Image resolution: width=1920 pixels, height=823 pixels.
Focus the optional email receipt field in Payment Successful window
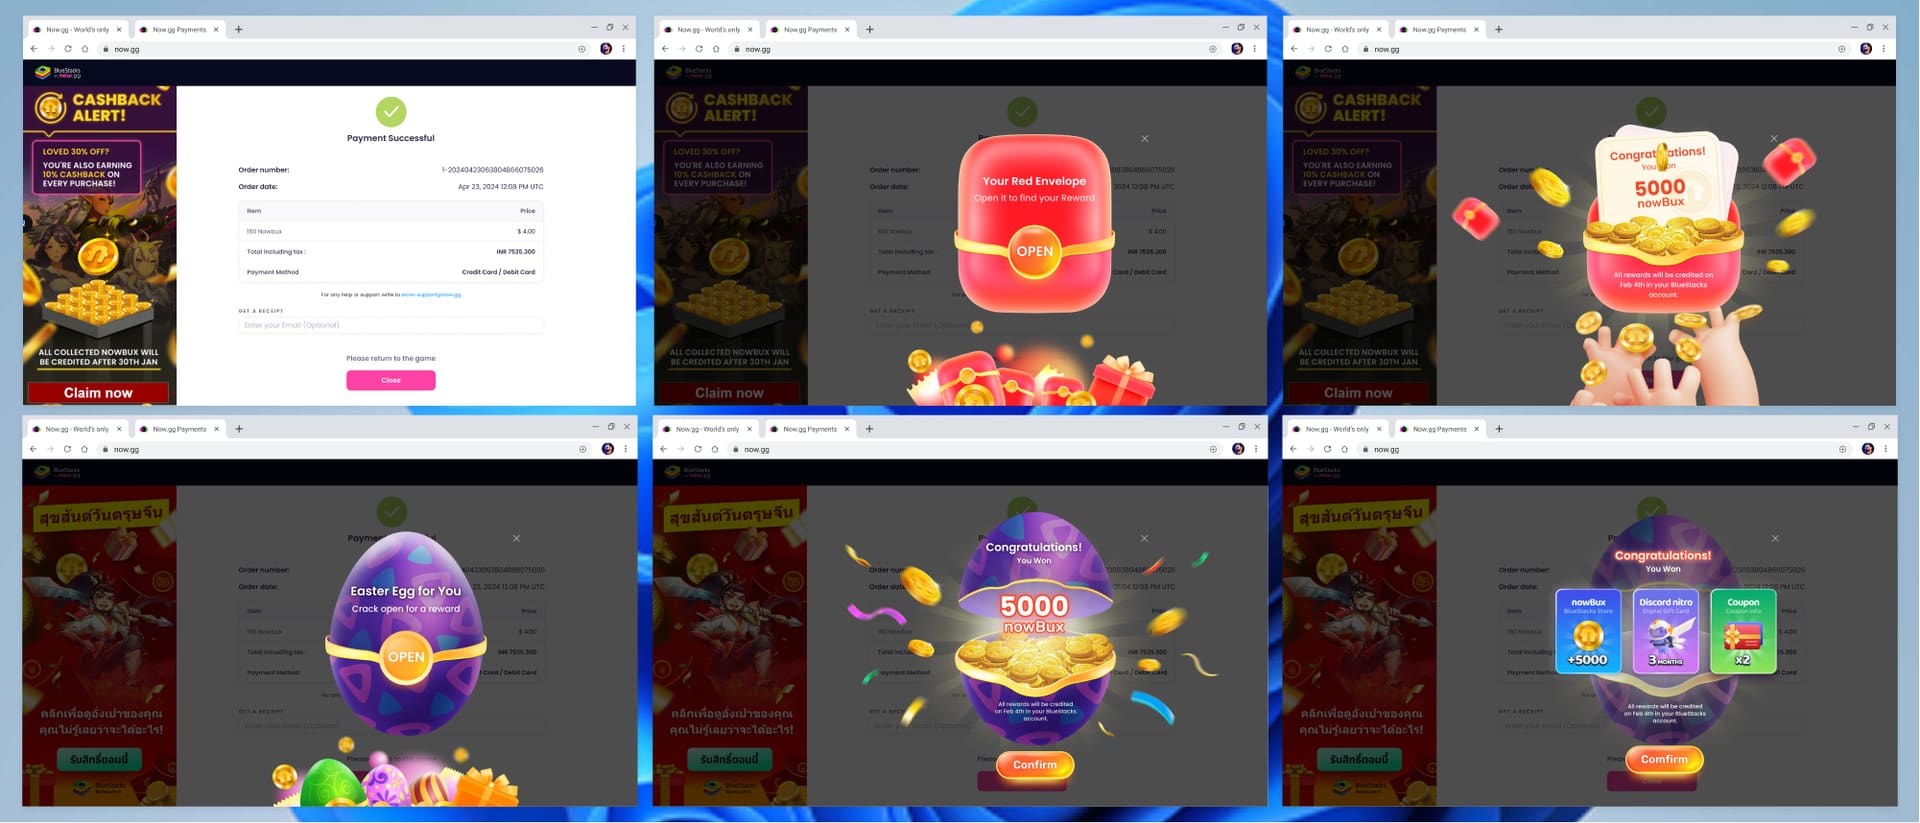(x=391, y=325)
